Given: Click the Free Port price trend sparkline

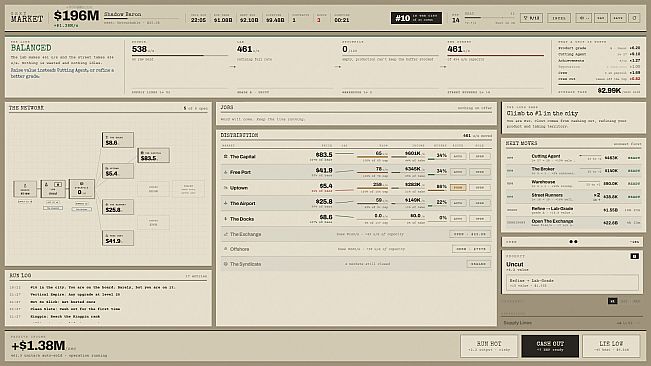Looking at the screenshot, I should (x=344, y=171).
